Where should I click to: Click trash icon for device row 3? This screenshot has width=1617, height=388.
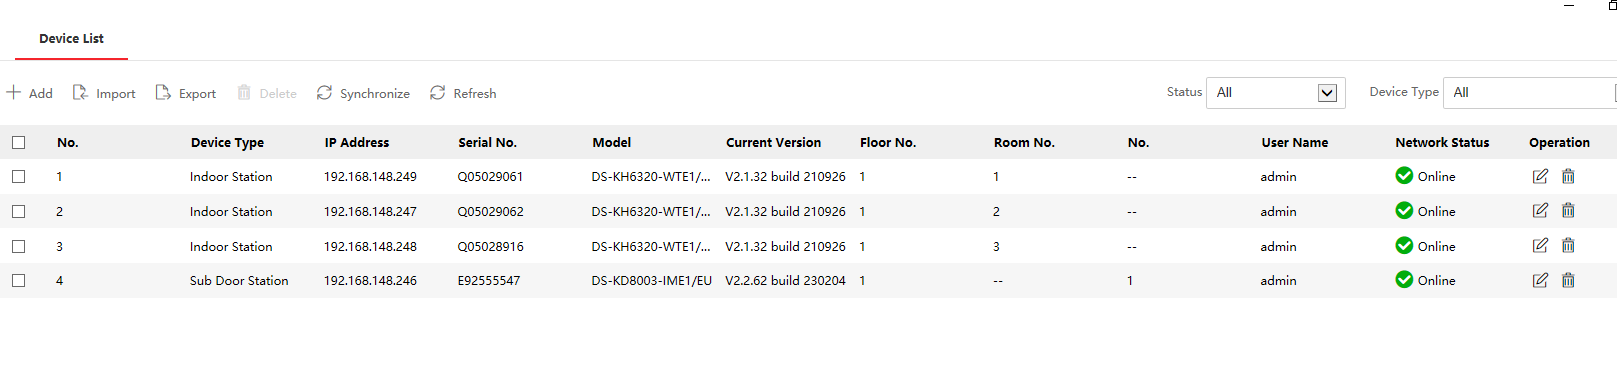coord(1568,246)
